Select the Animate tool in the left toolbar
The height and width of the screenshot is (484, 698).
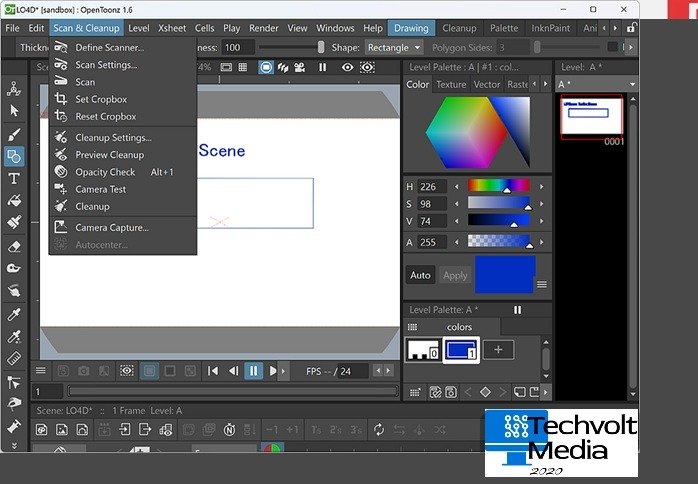coord(14,89)
